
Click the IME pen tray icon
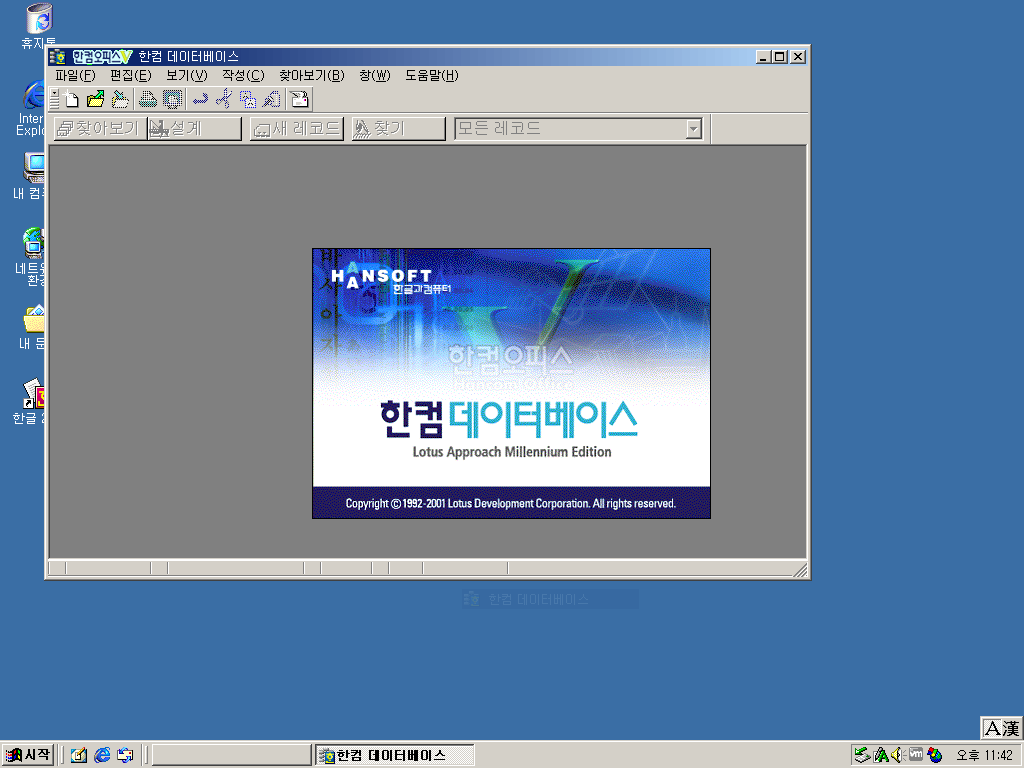pyautogui.click(x=881, y=755)
